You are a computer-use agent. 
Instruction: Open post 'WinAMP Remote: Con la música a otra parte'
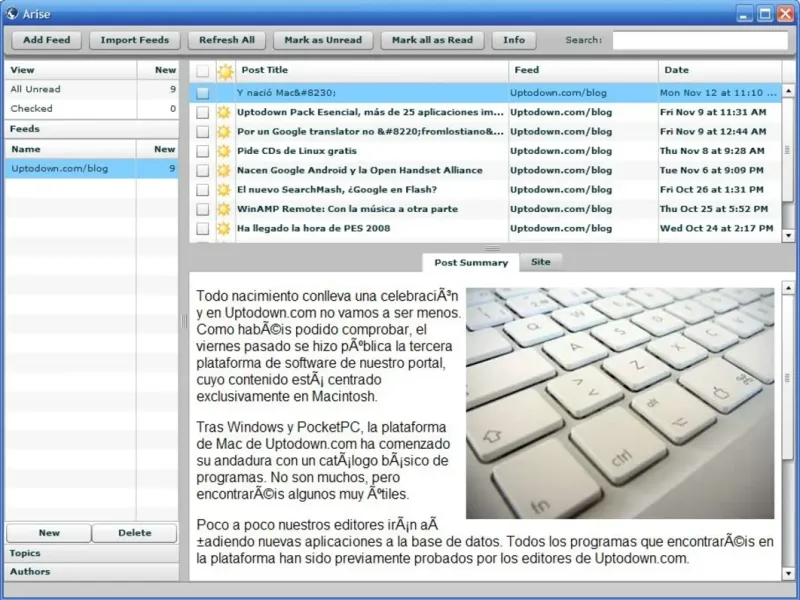coord(347,209)
